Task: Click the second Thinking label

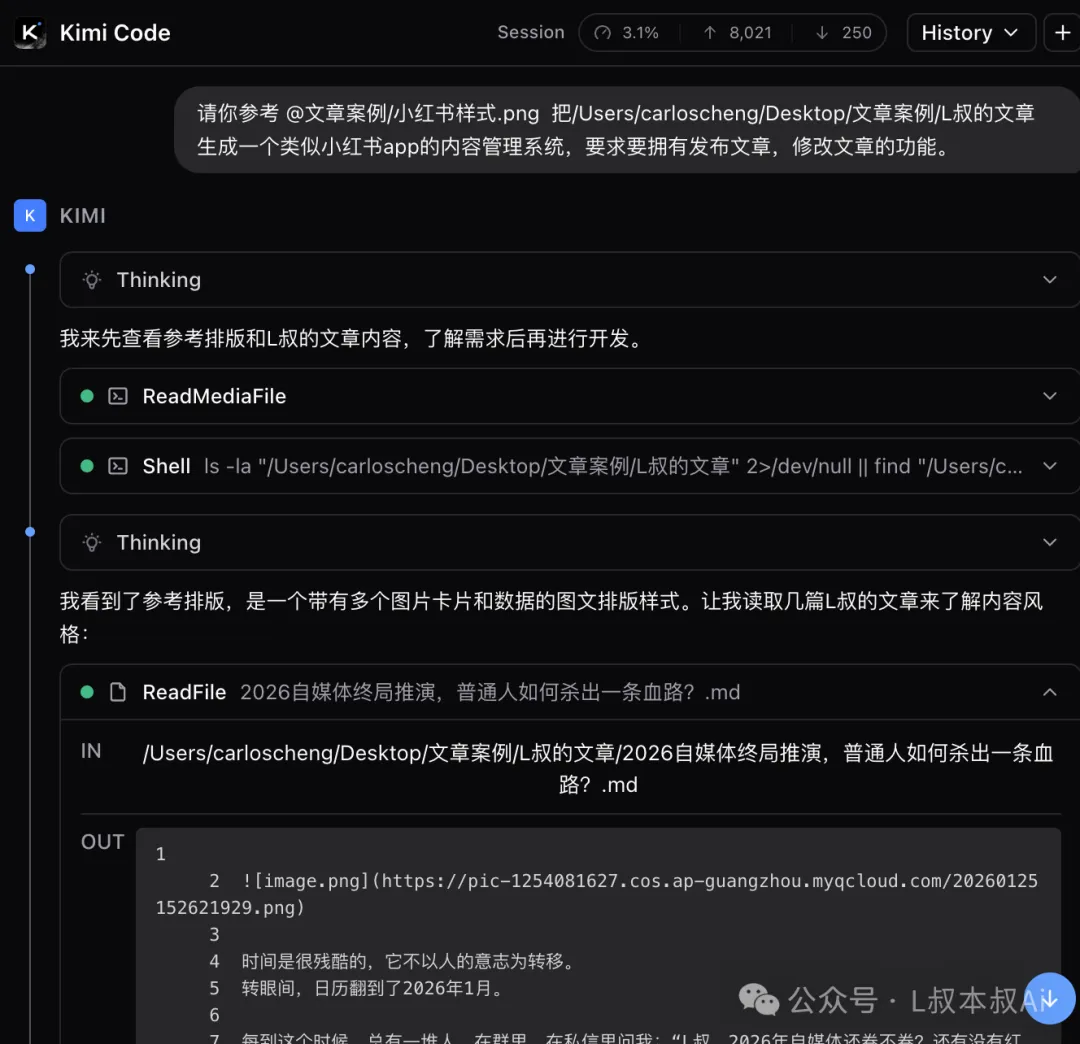Action: pyautogui.click(x=158, y=543)
